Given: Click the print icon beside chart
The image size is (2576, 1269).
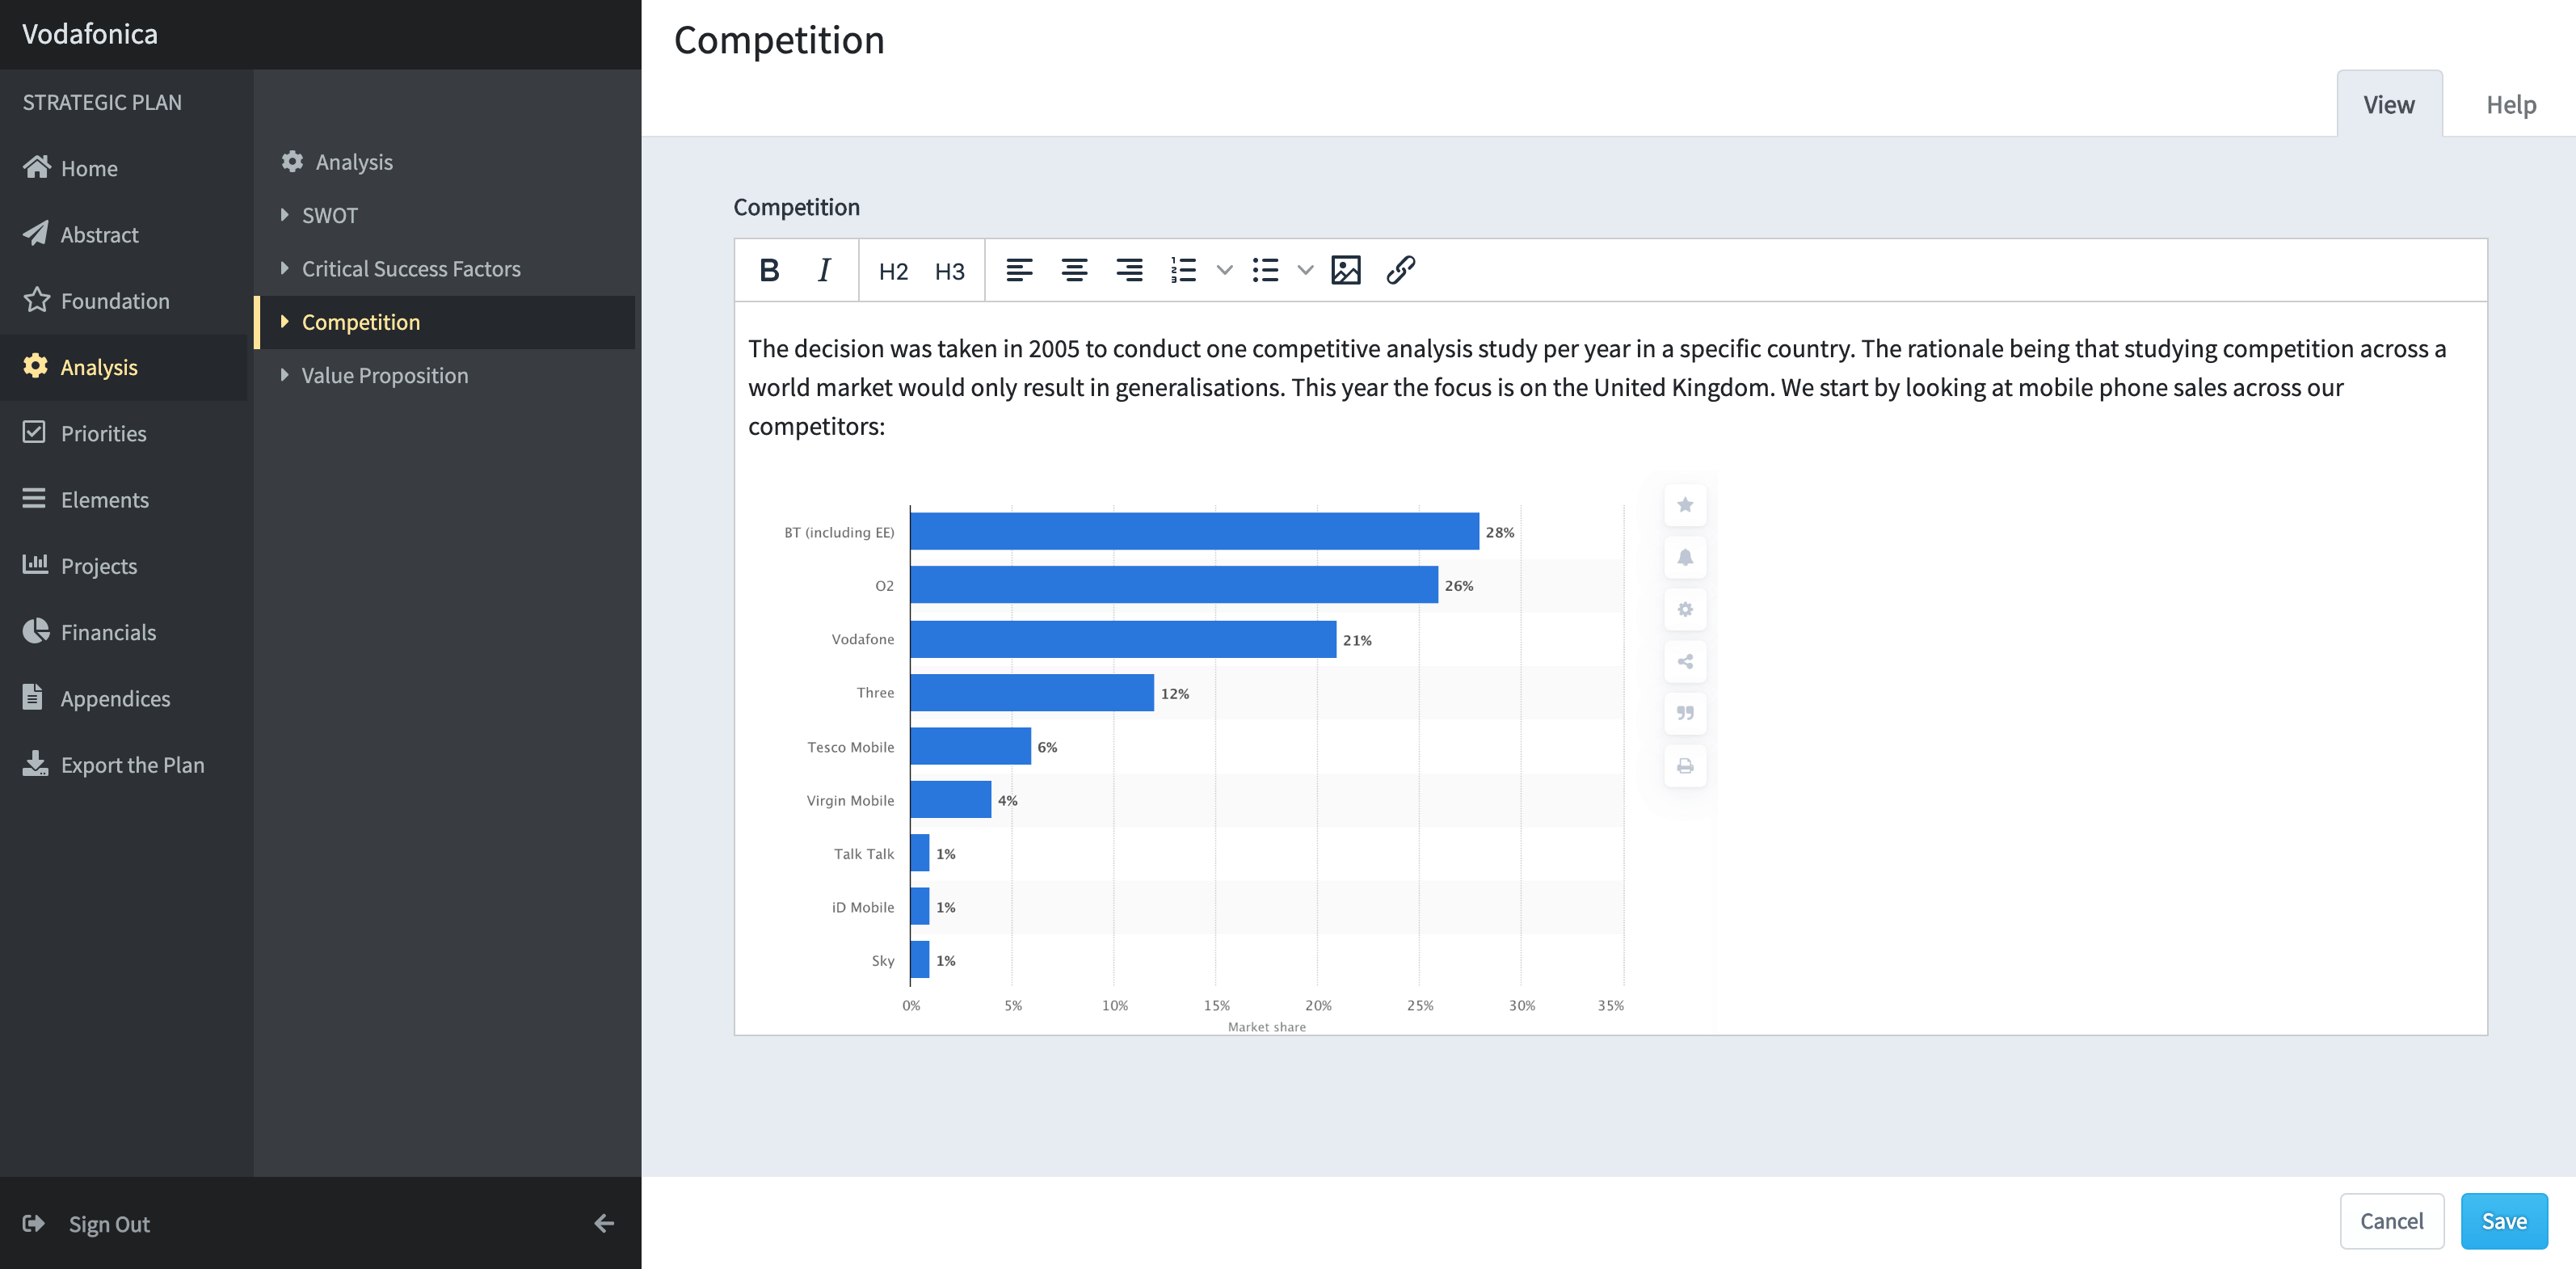Looking at the screenshot, I should [x=1685, y=766].
